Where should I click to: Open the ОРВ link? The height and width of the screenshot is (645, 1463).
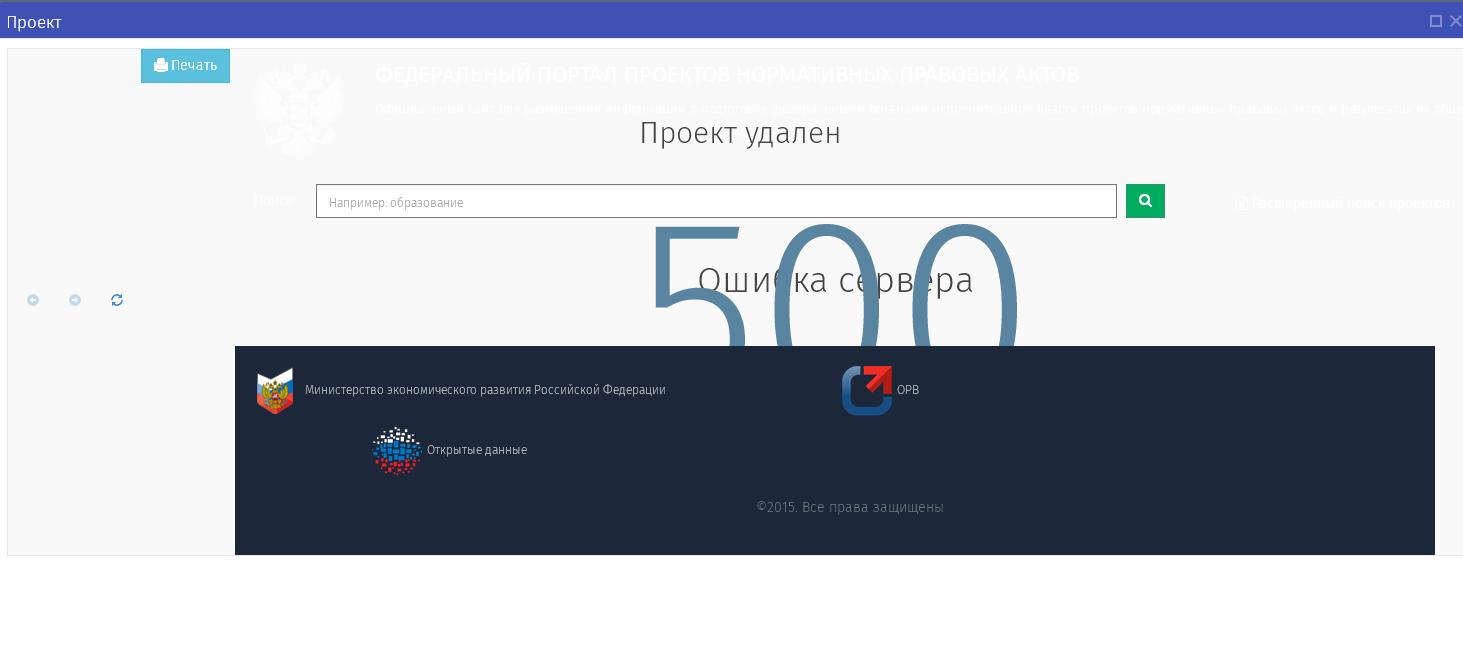click(x=908, y=390)
